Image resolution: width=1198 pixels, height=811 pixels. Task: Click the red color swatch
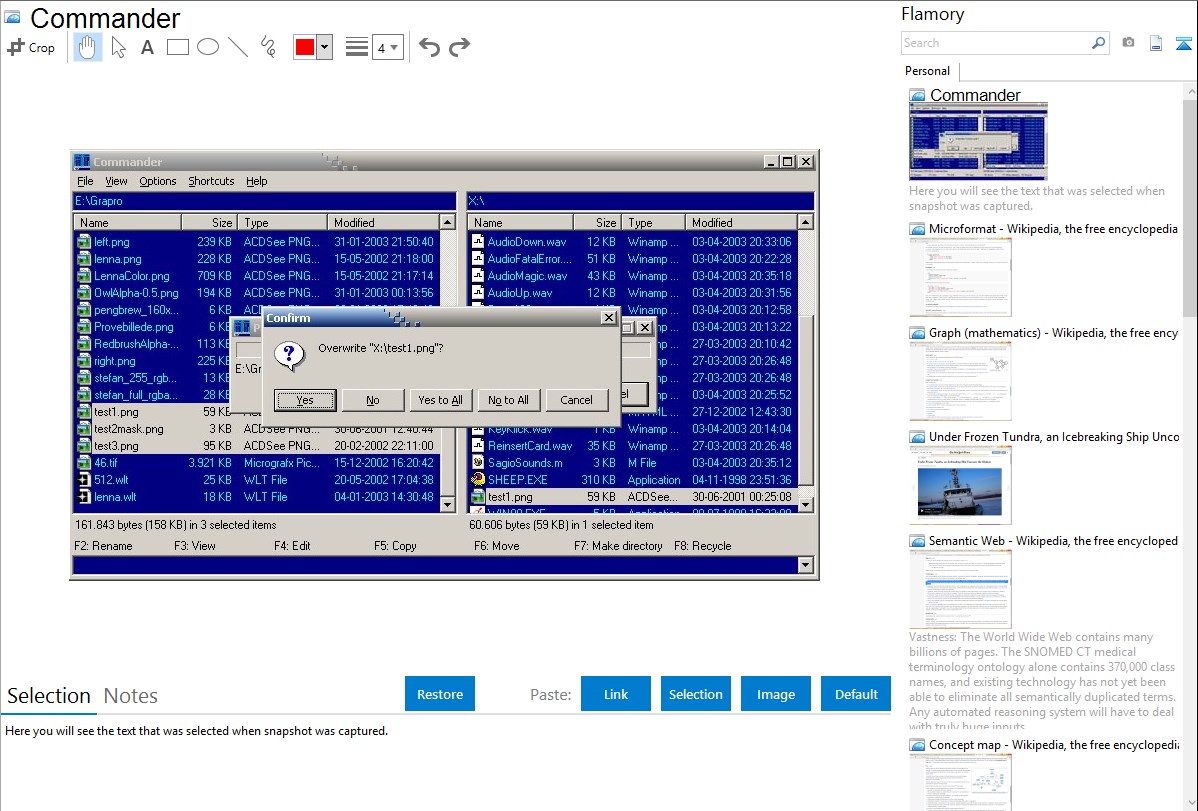(x=305, y=47)
